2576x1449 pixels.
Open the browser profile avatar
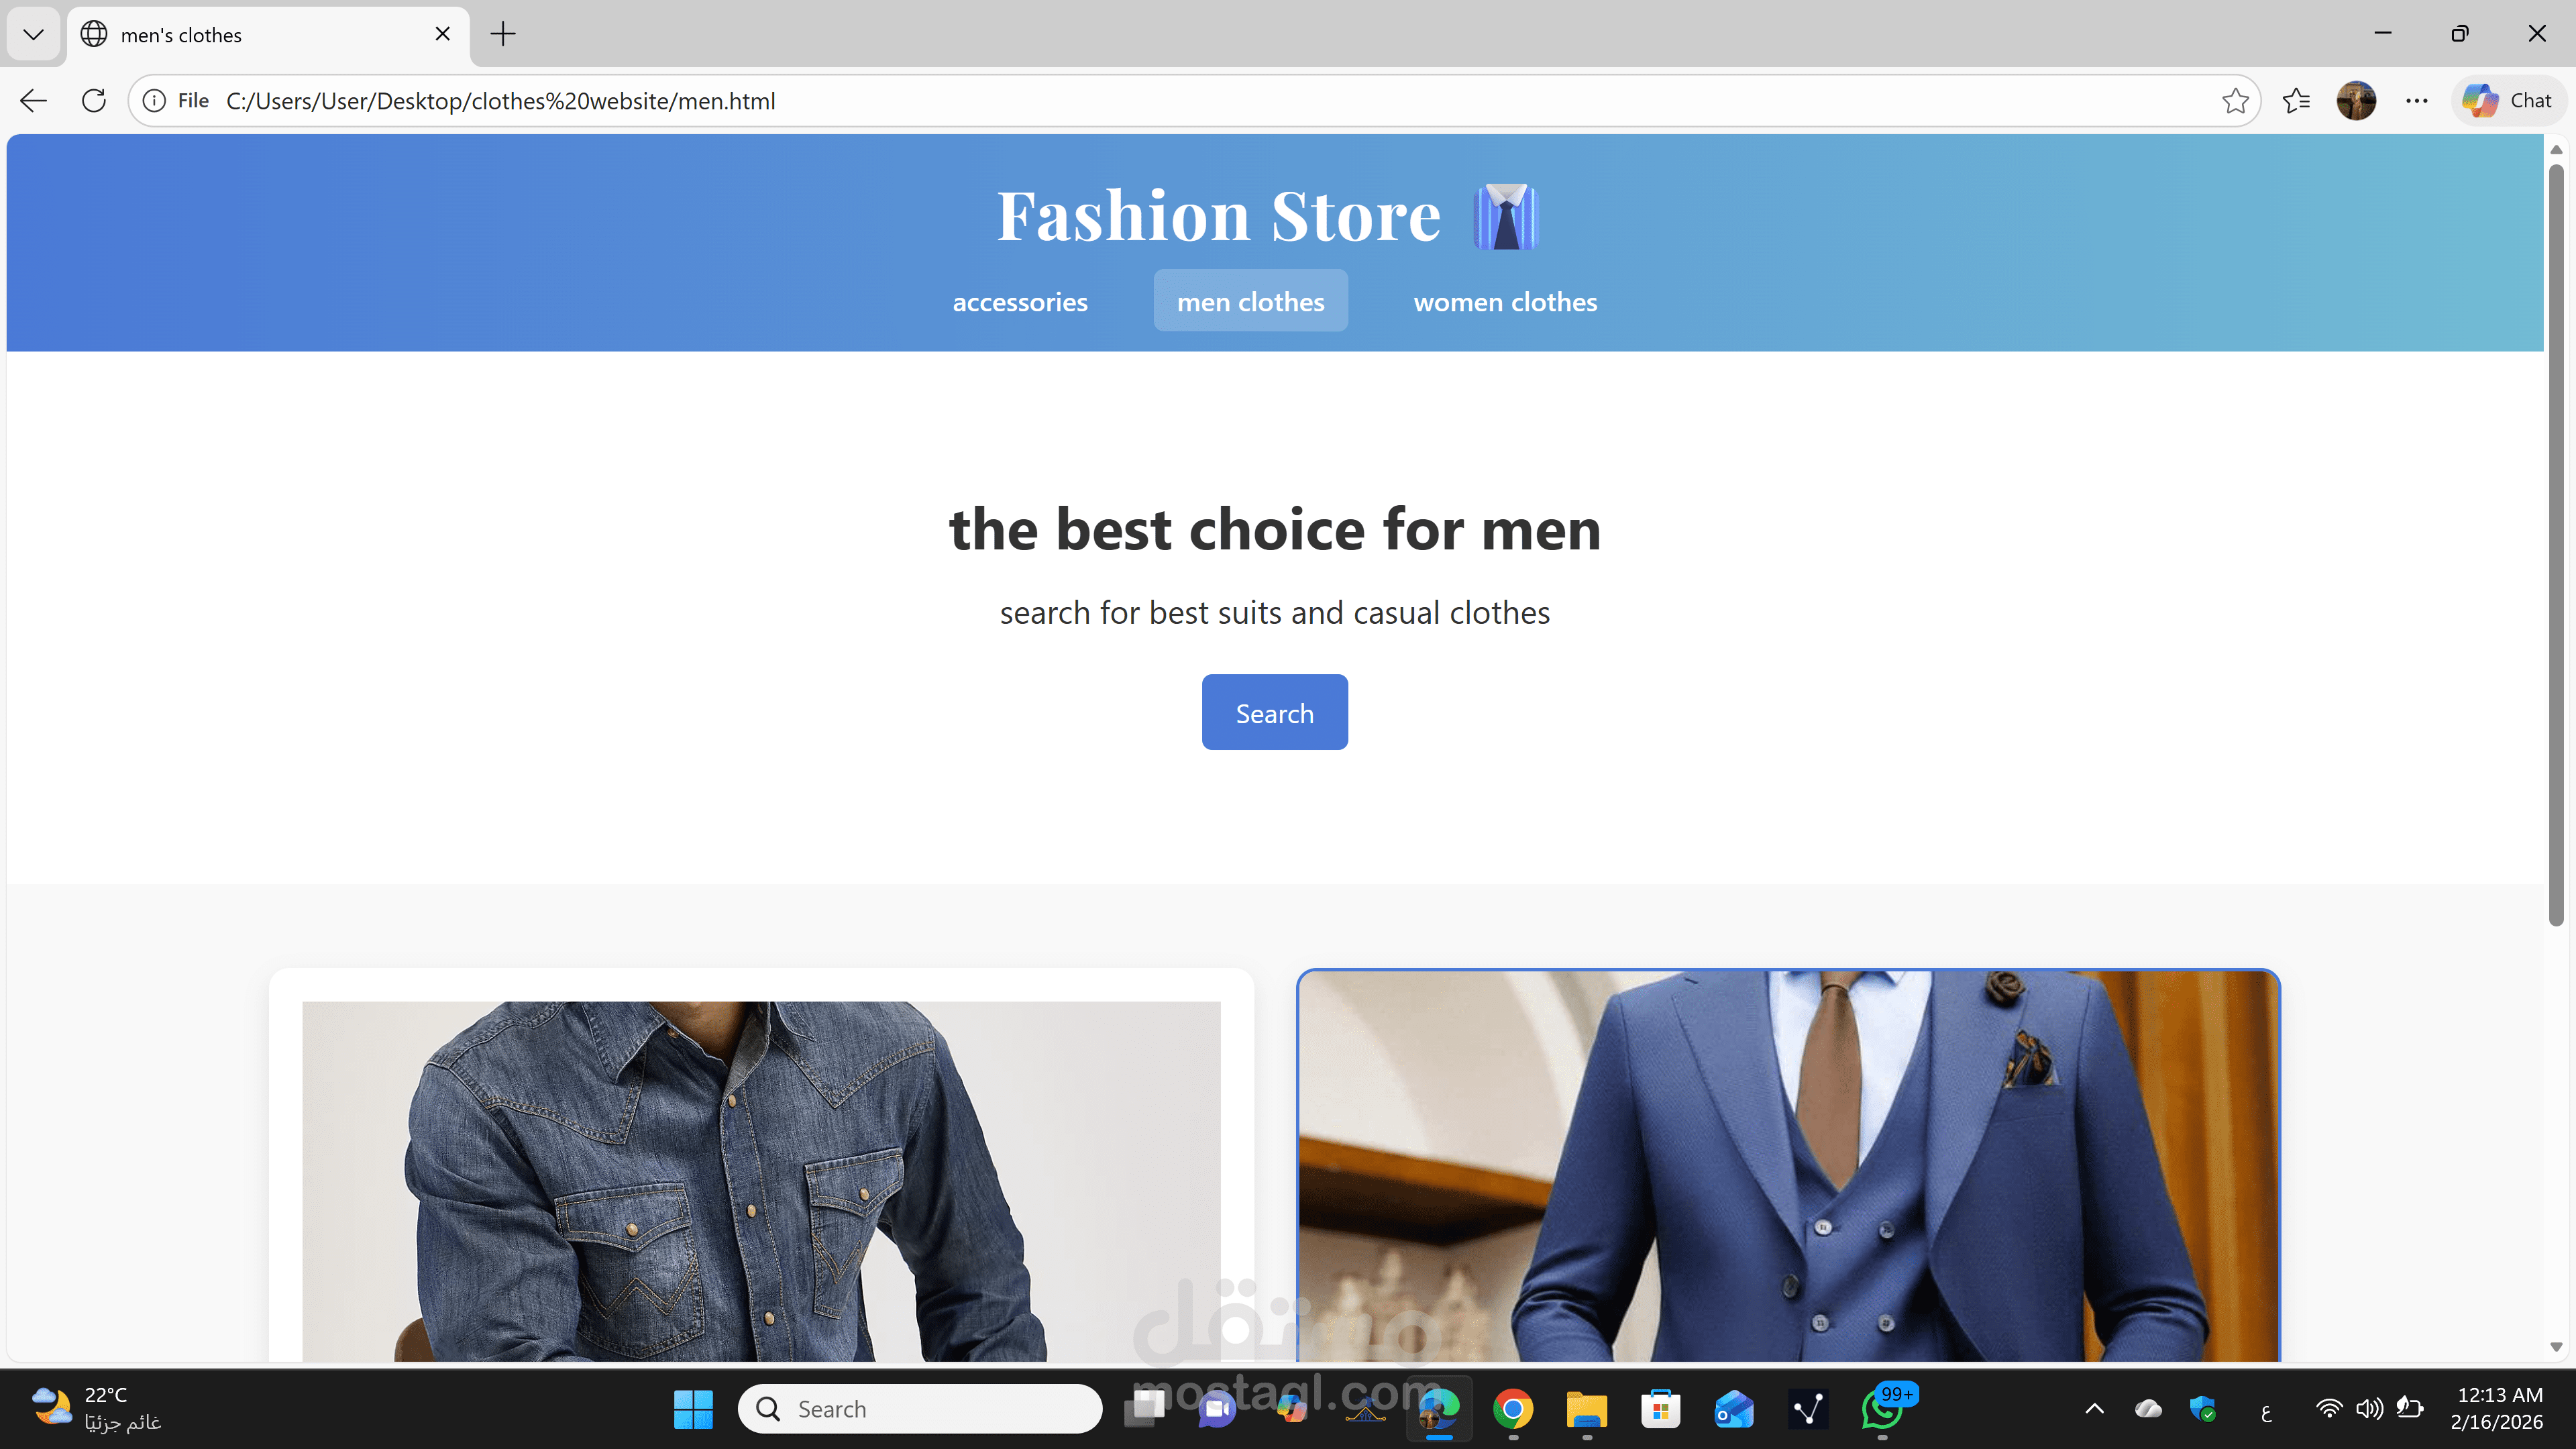2355,101
